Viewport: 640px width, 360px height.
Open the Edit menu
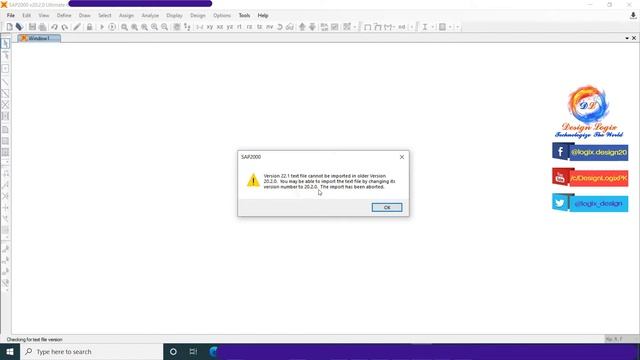point(27,16)
